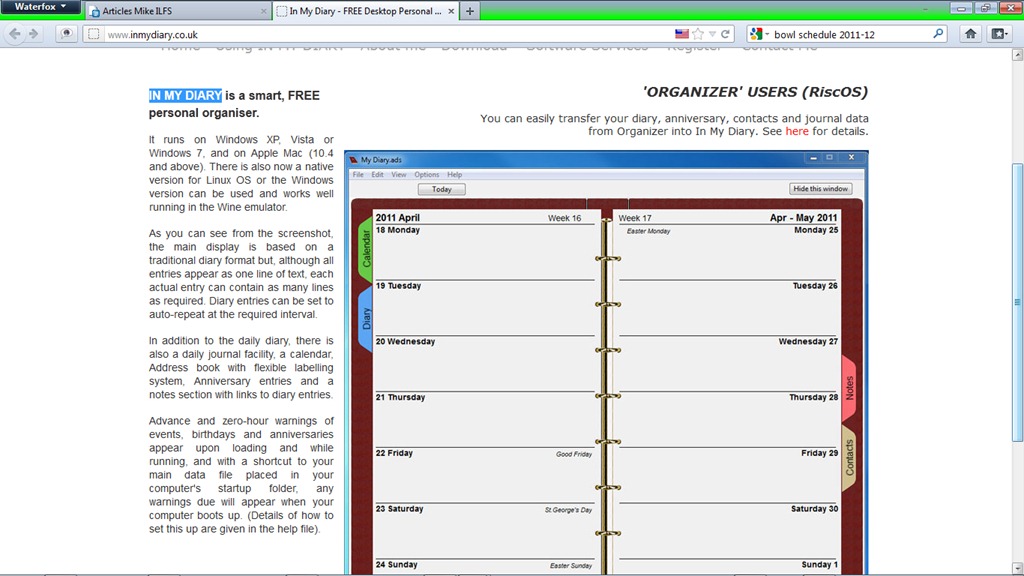Open the File menu in My Diary screenshot
Image resolution: width=1024 pixels, height=576 pixels.
click(357, 174)
